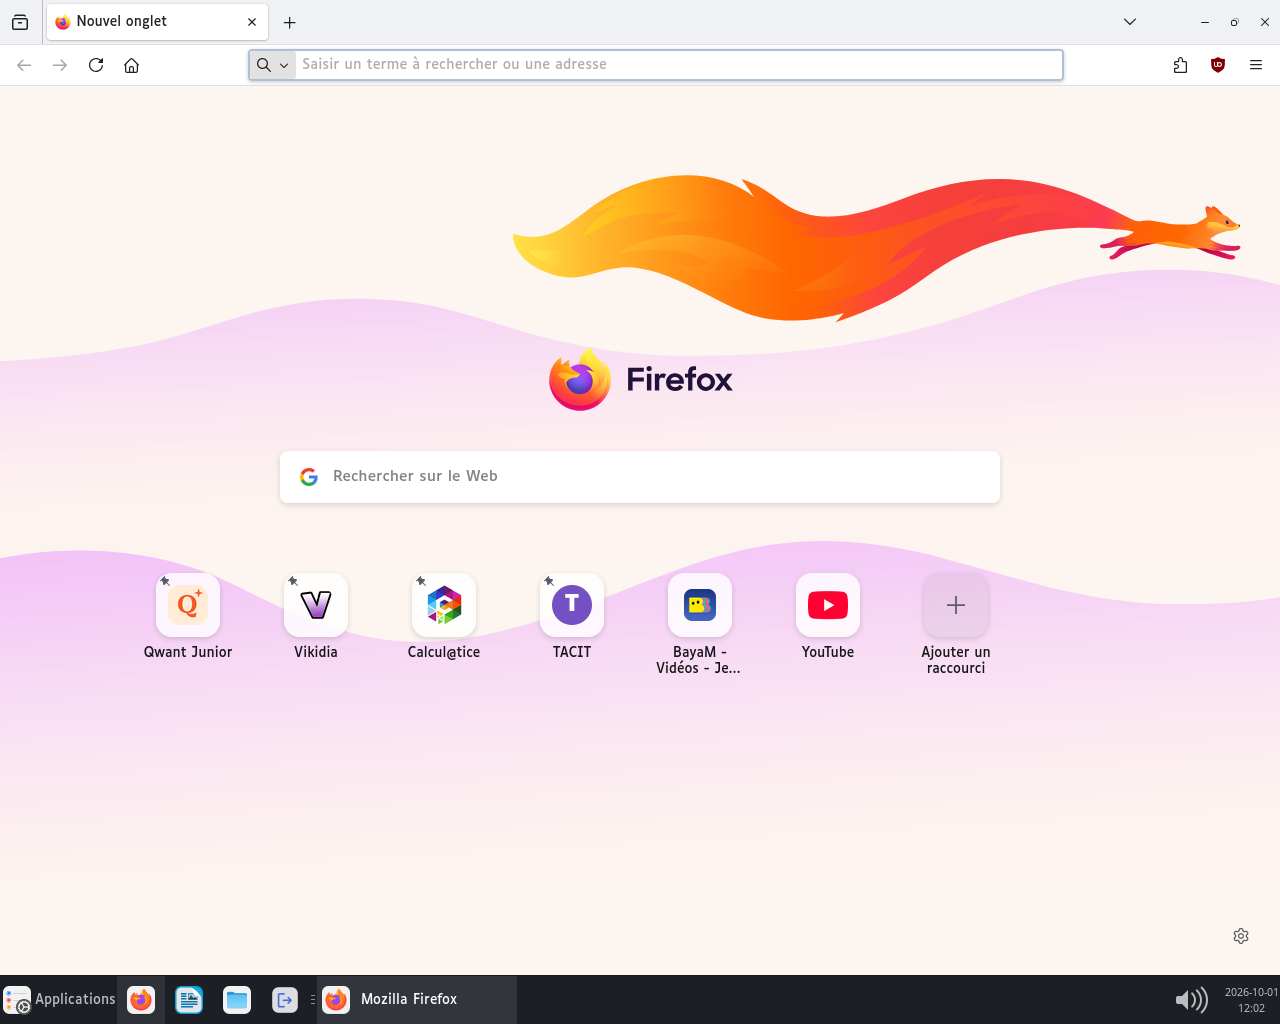Click the Google icon in the search box
Screen dimensions: 1280x1024
click(309, 477)
